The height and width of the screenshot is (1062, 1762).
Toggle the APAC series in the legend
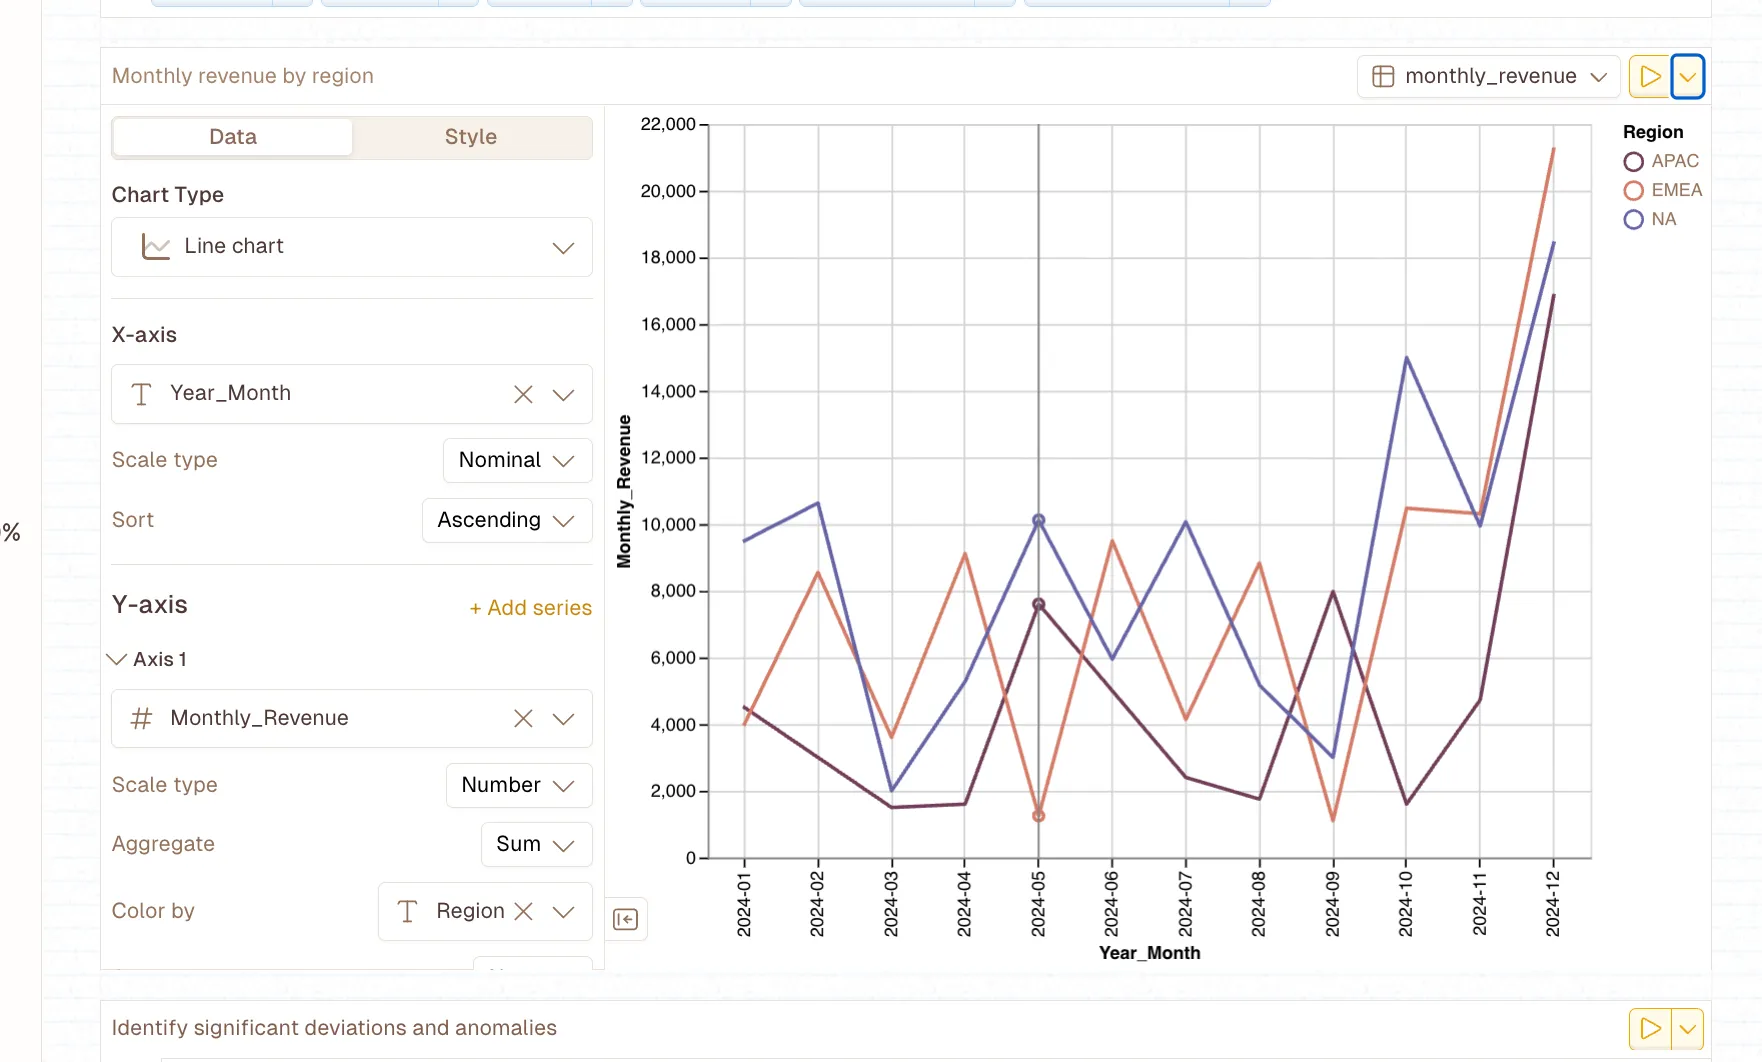click(x=1633, y=161)
